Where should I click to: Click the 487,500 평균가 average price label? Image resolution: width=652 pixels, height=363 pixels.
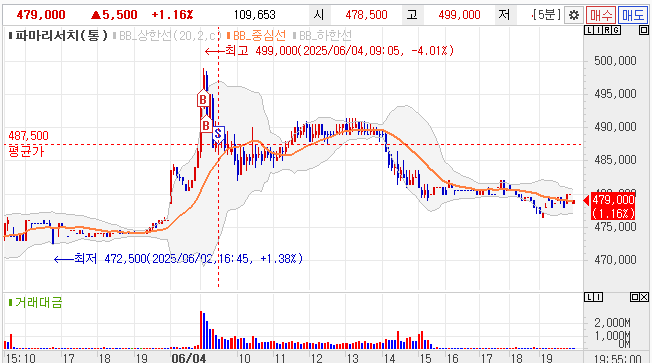click(28, 143)
